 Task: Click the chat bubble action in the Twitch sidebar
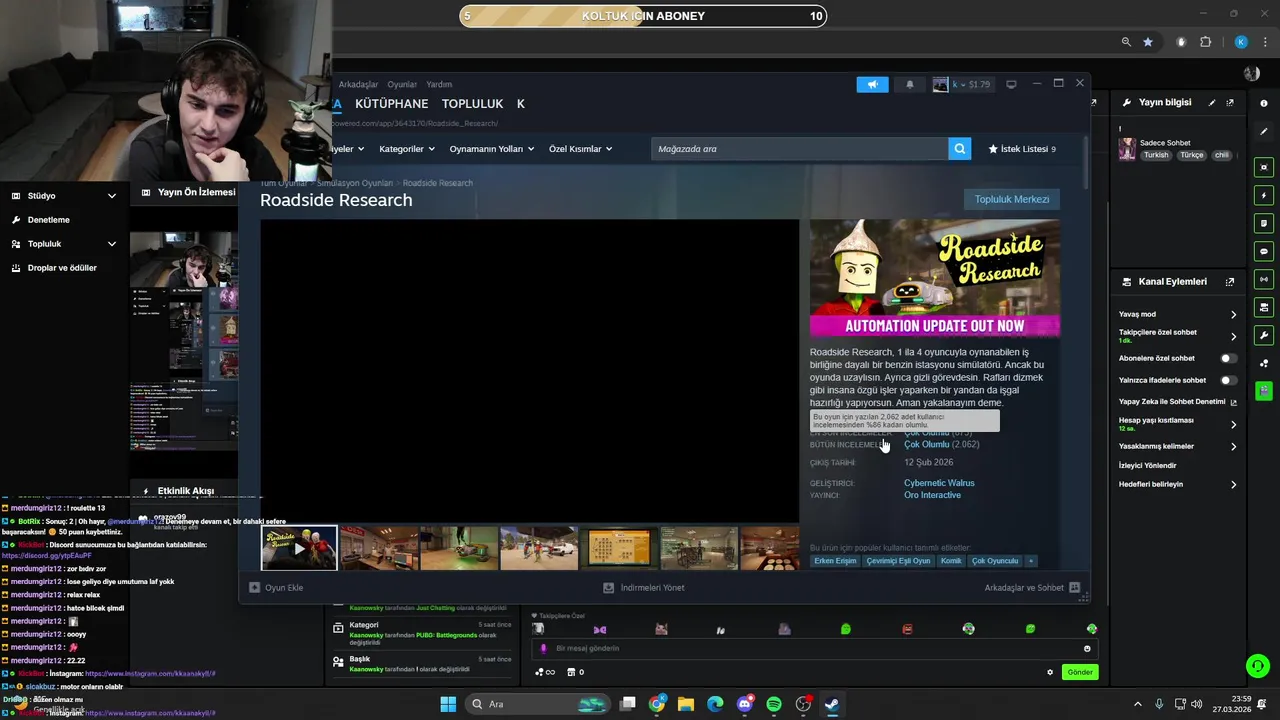click(x=1264, y=251)
